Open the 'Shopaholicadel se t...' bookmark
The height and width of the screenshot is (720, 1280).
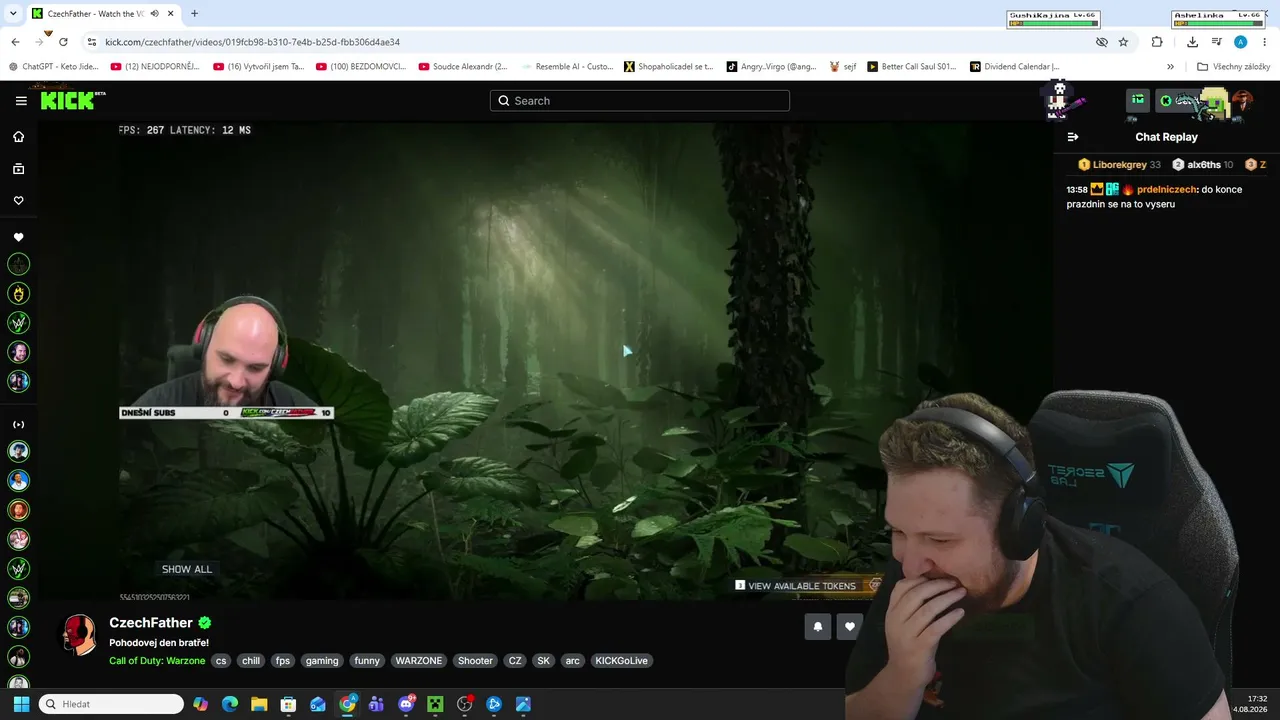click(x=668, y=67)
